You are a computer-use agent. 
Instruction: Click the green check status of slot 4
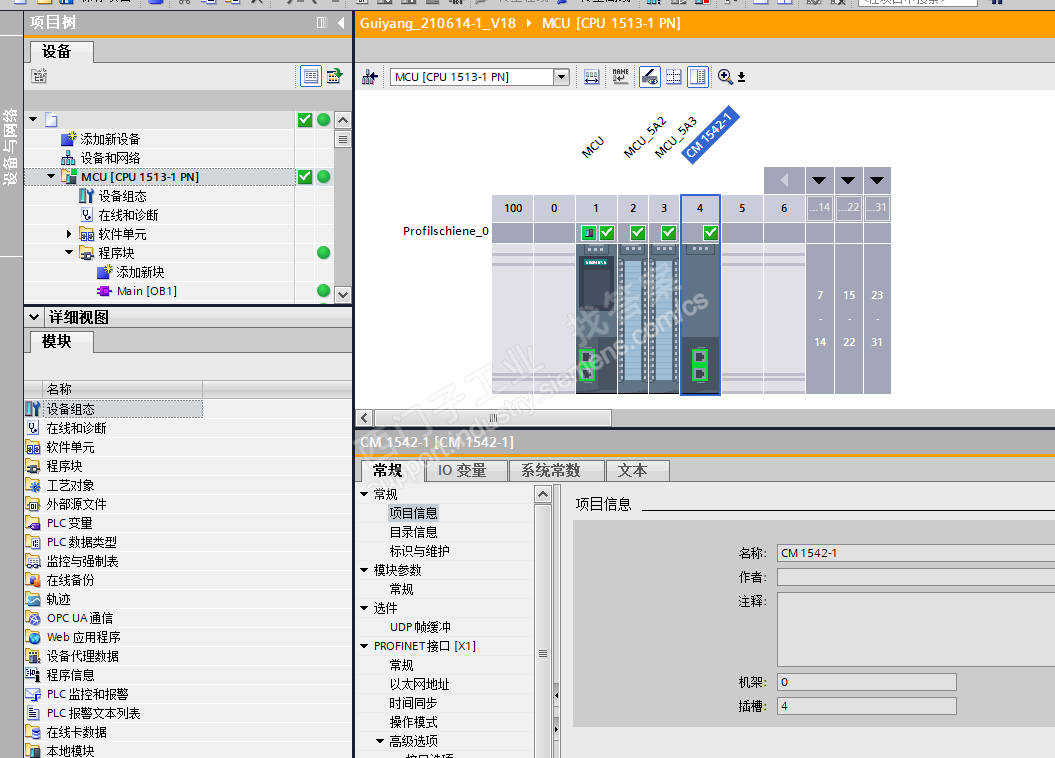[711, 233]
